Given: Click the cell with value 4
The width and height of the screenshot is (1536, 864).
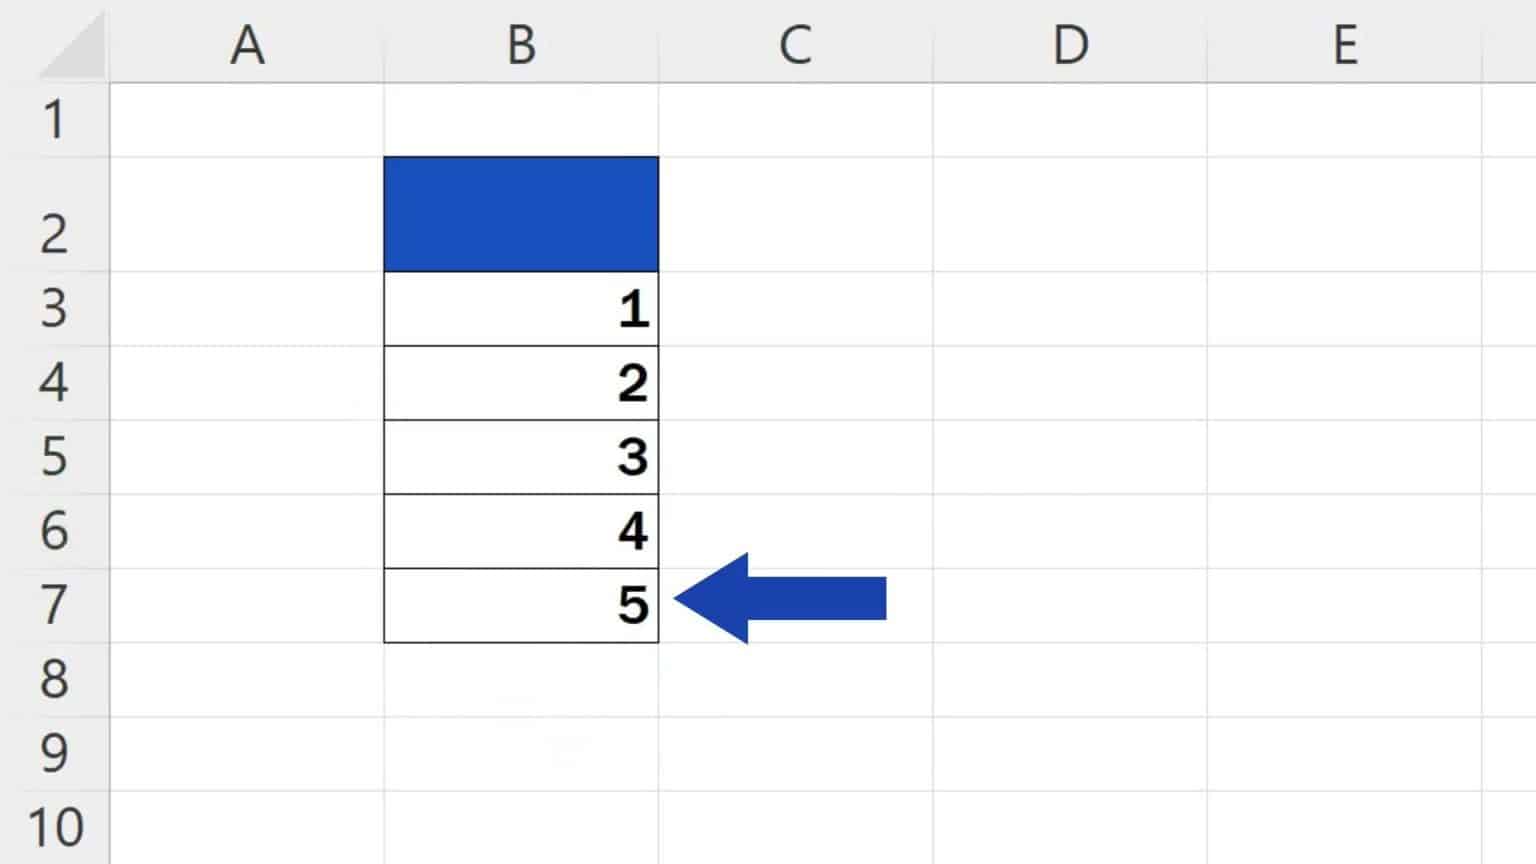Looking at the screenshot, I should [521, 531].
